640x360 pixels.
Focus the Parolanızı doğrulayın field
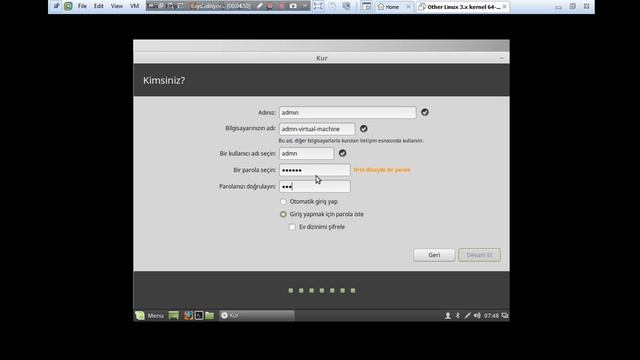pos(315,187)
